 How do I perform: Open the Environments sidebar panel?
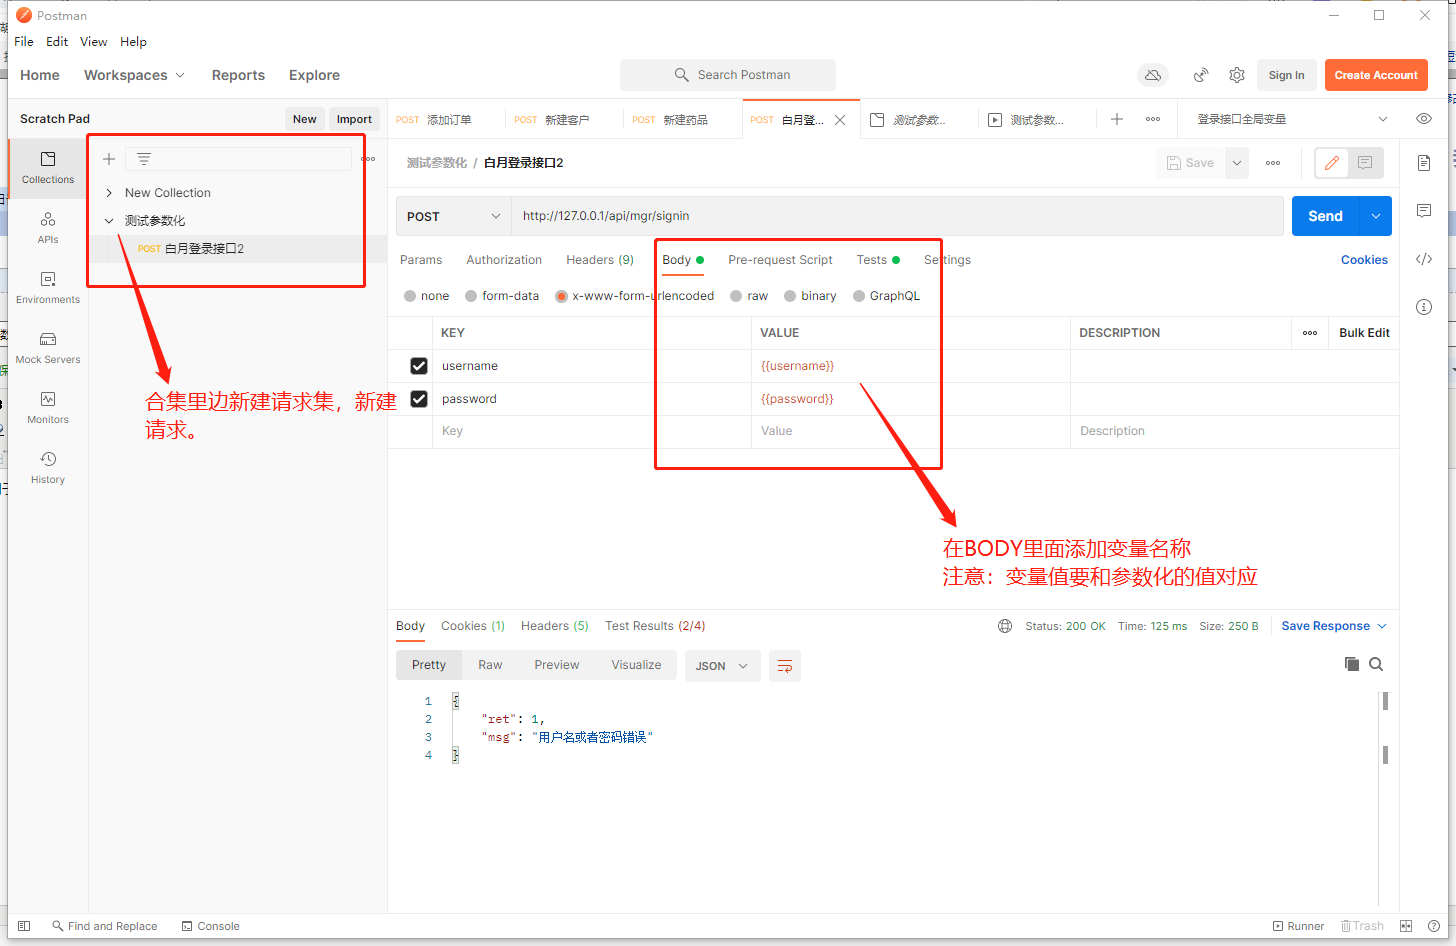pyautogui.click(x=48, y=287)
